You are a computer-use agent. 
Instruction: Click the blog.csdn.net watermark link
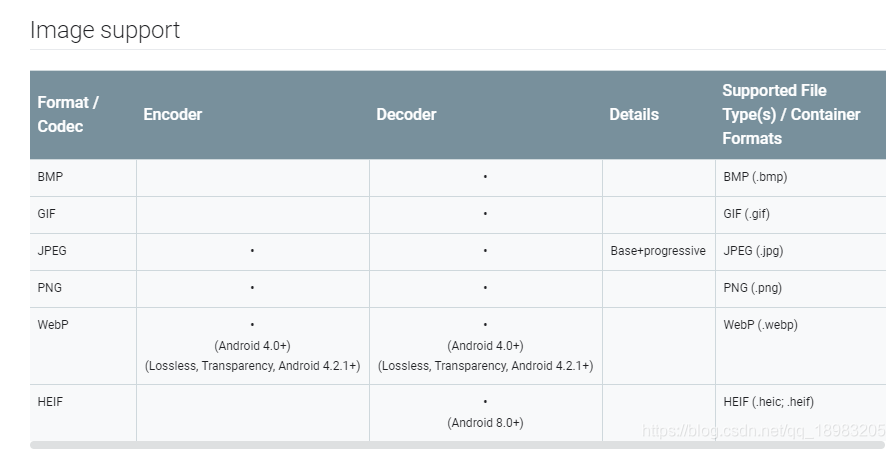point(764,431)
